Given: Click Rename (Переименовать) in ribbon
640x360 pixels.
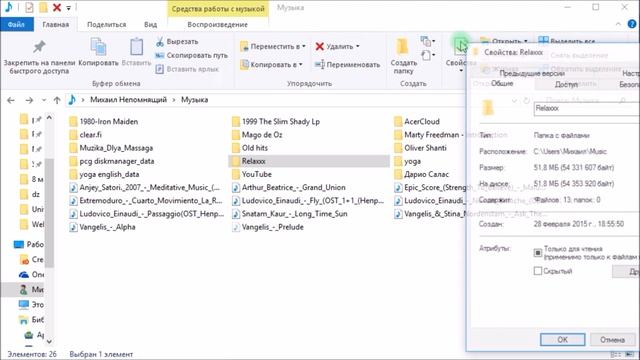Looking at the screenshot, I should (x=347, y=64).
